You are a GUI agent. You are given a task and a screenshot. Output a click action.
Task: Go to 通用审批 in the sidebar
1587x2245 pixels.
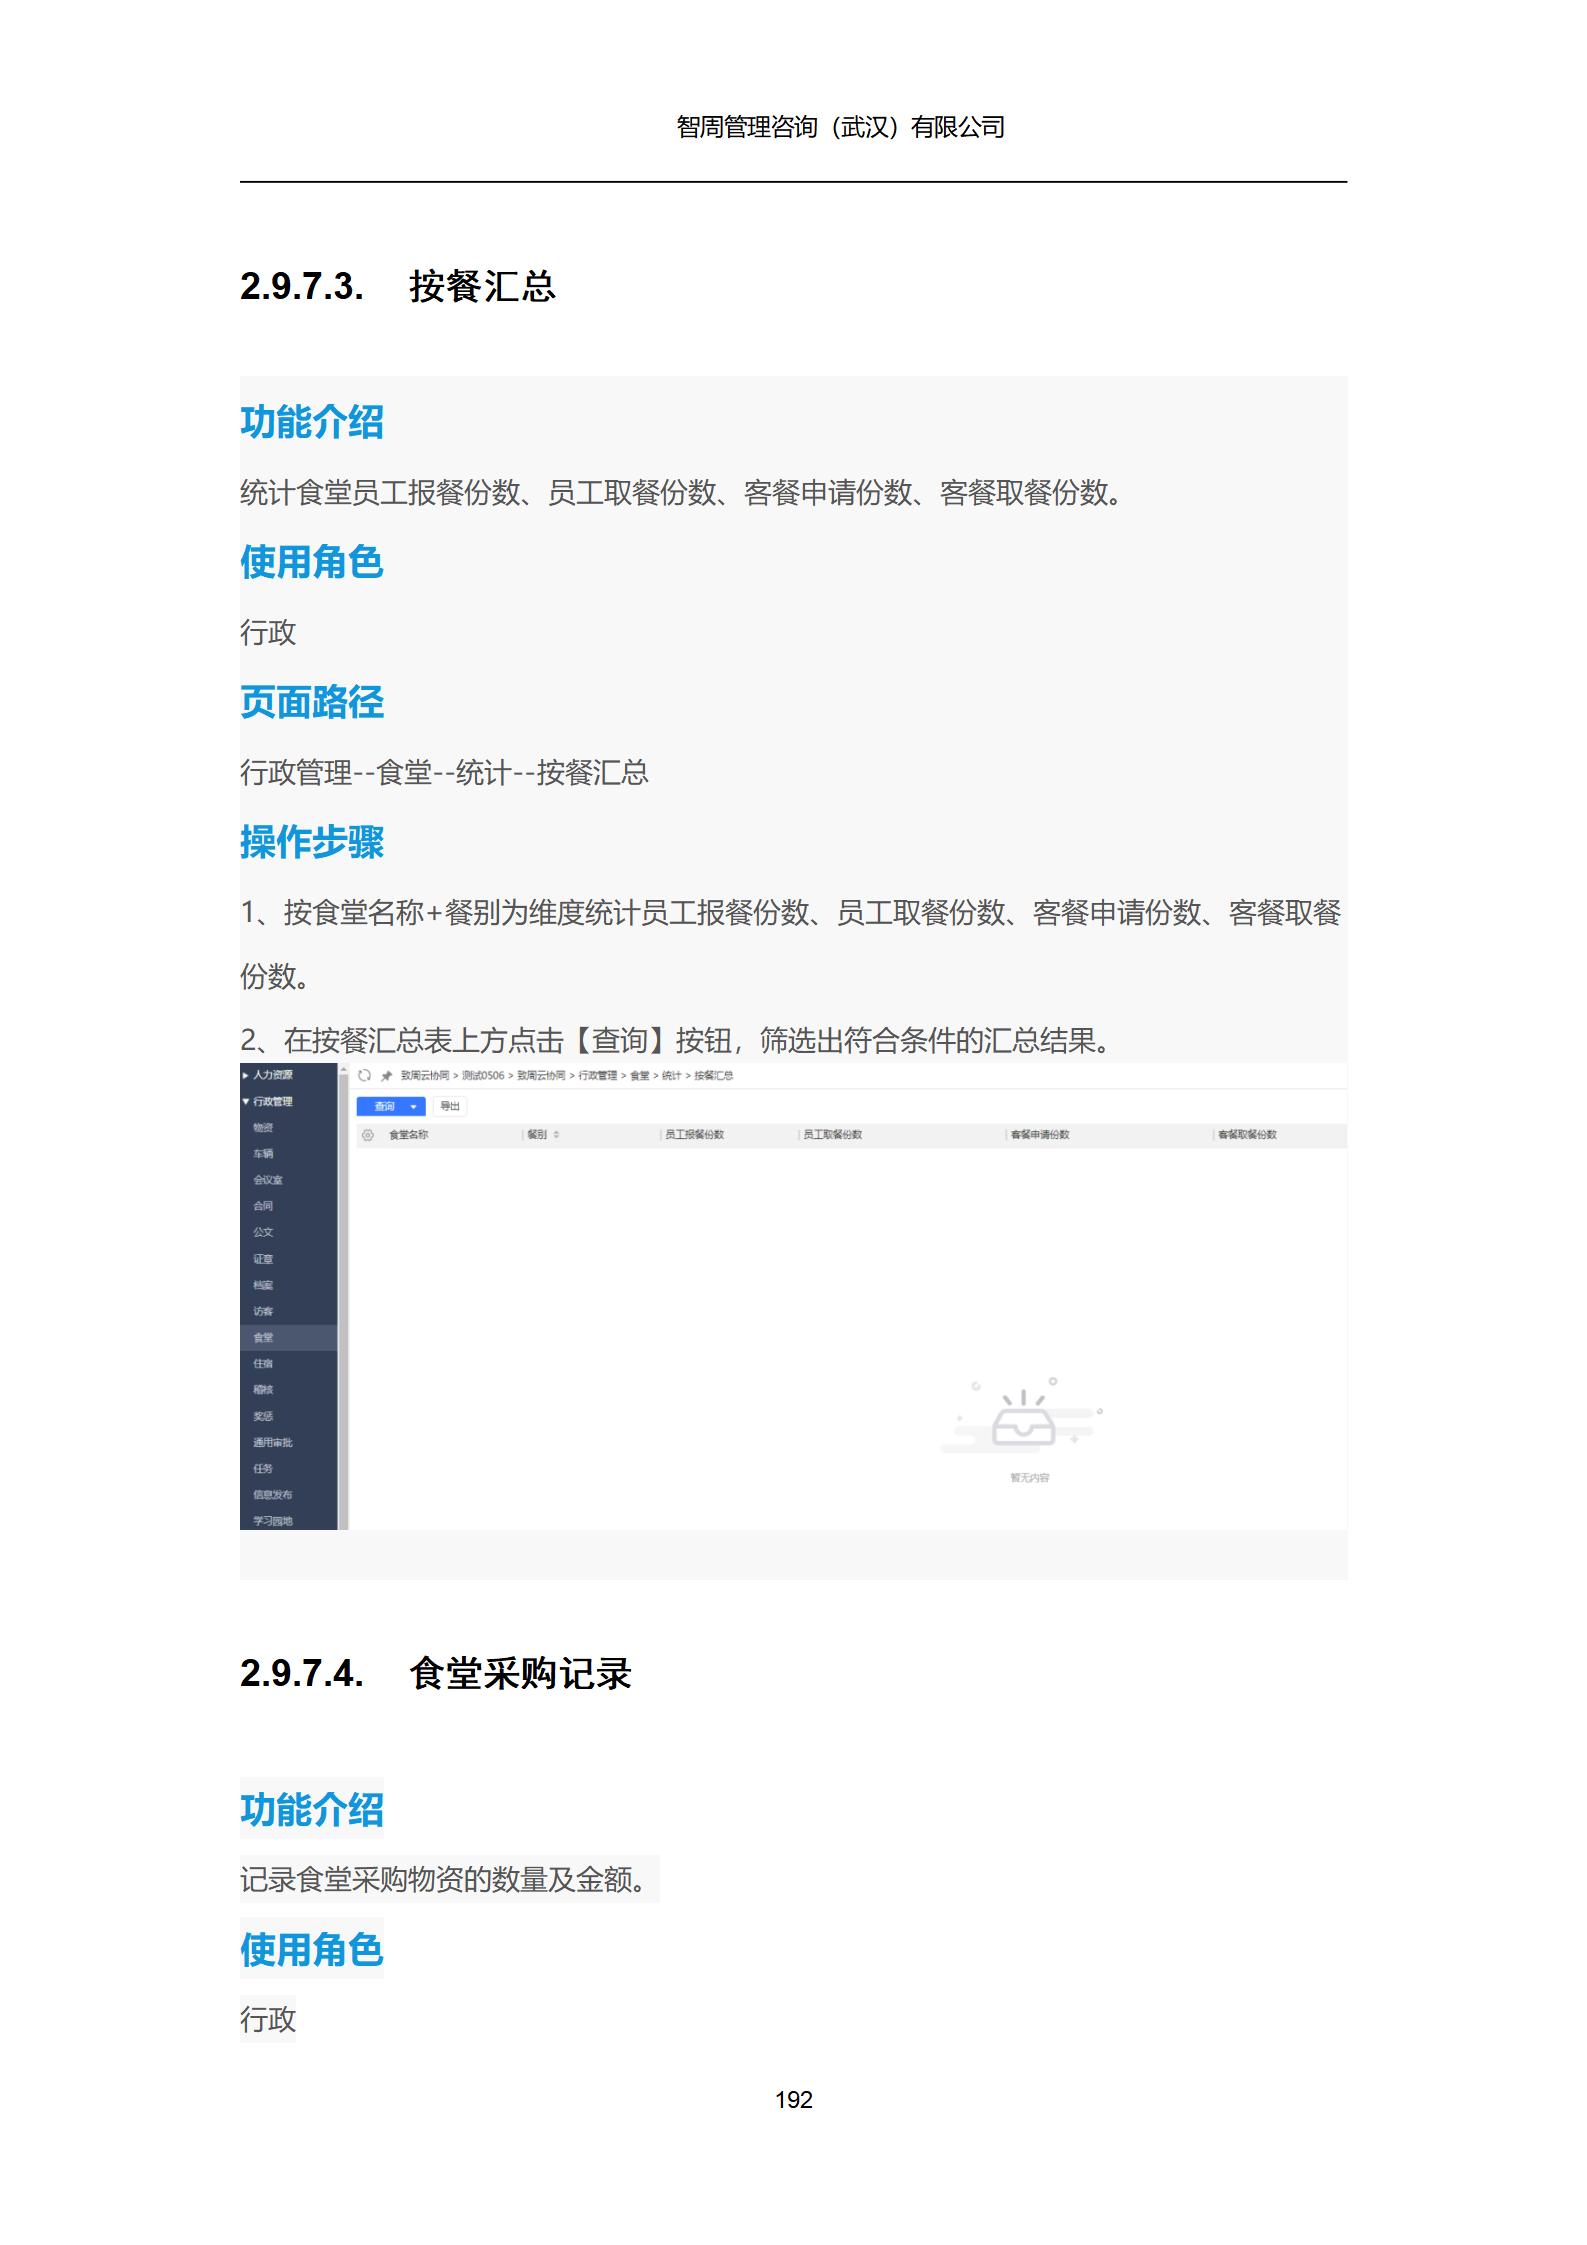click(x=273, y=1443)
